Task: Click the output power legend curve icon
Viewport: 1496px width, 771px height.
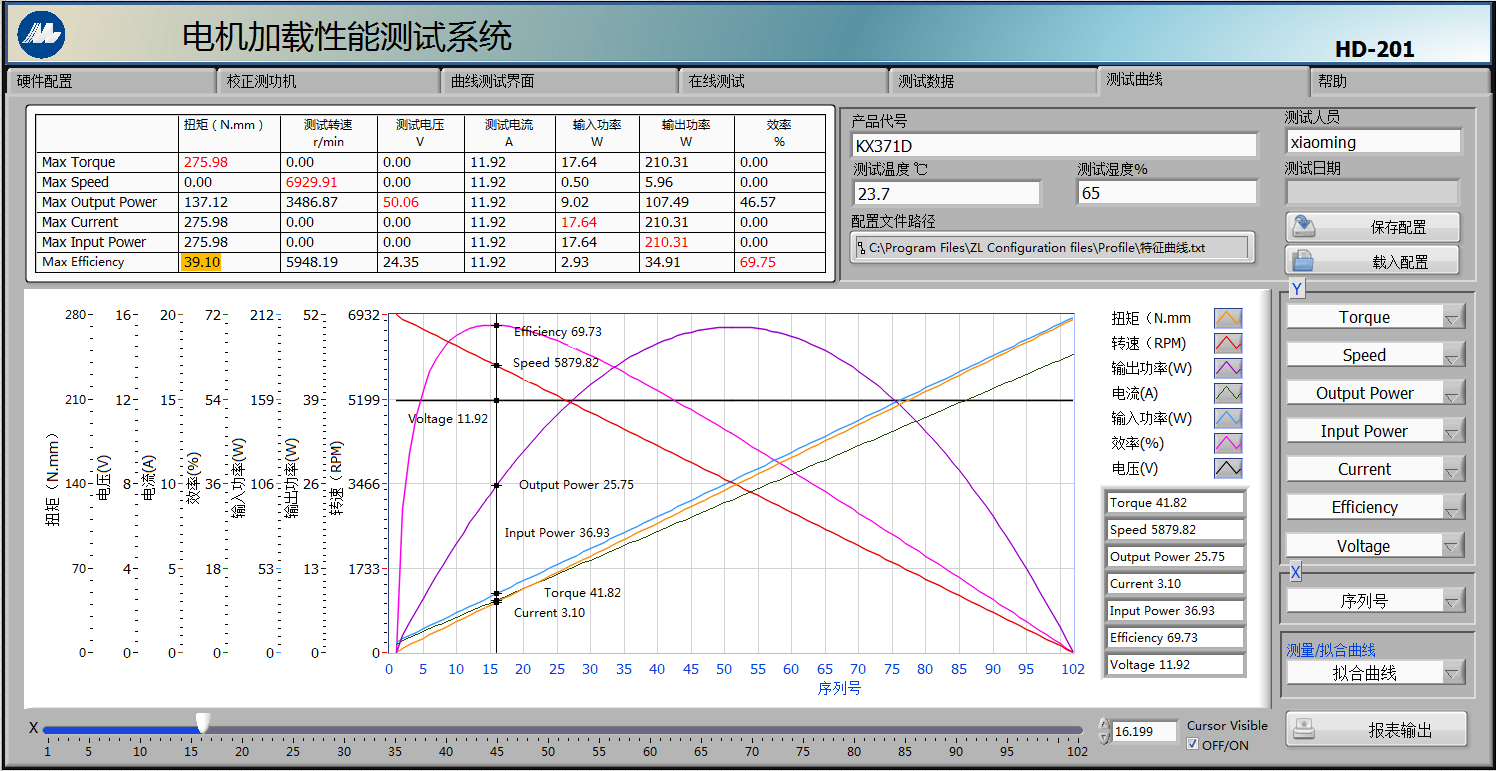Action: (1227, 368)
